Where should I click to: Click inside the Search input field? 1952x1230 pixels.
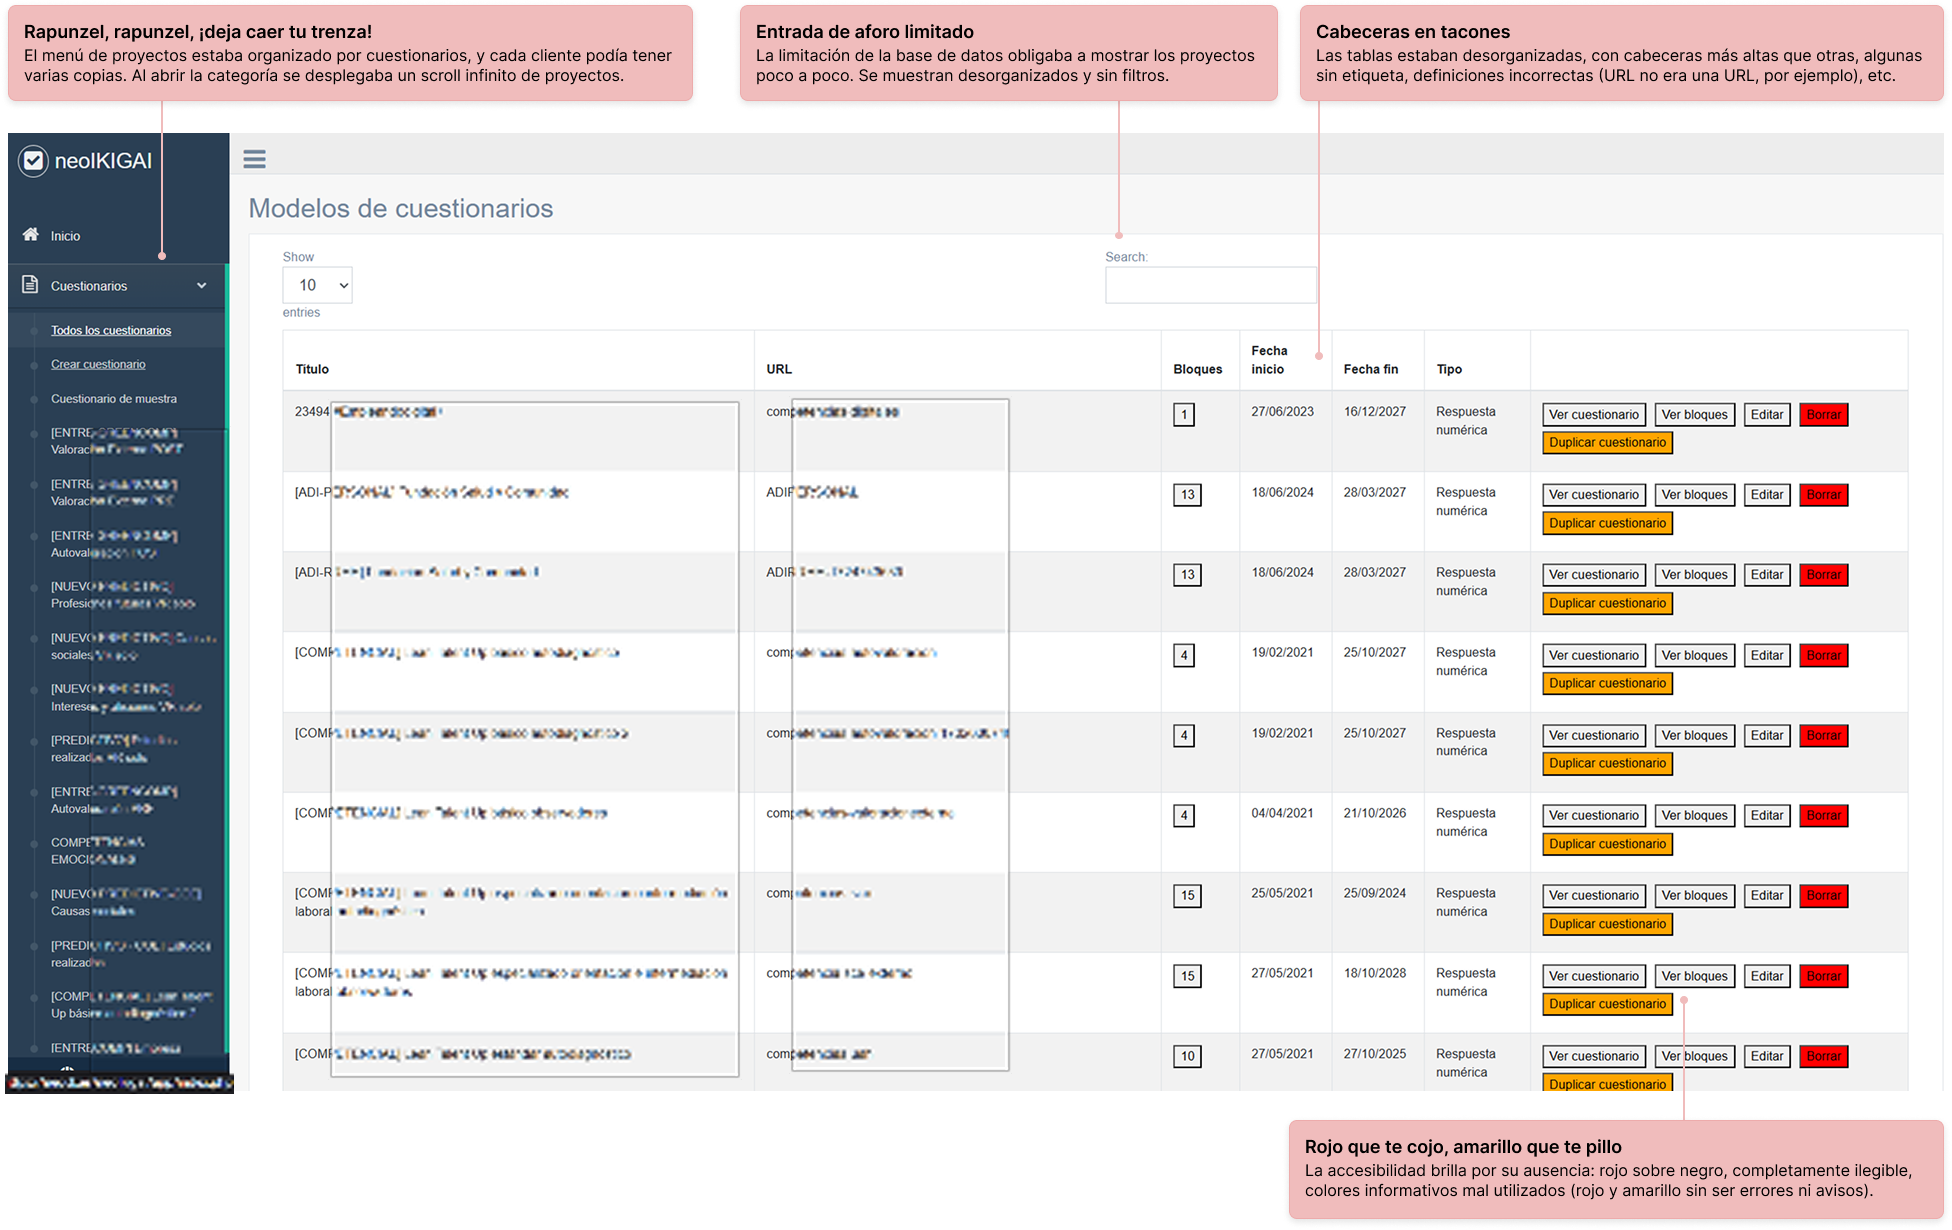point(1210,285)
